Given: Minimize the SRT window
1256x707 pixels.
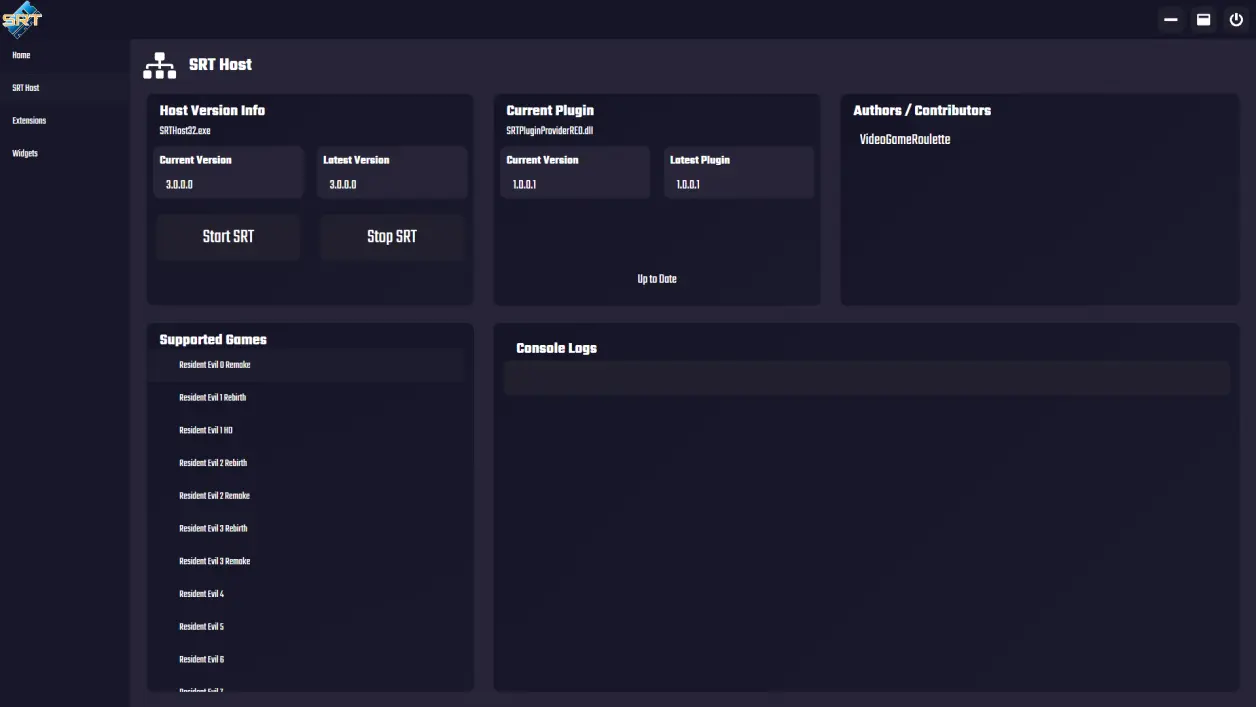Looking at the screenshot, I should click(x=1171, y=20).
